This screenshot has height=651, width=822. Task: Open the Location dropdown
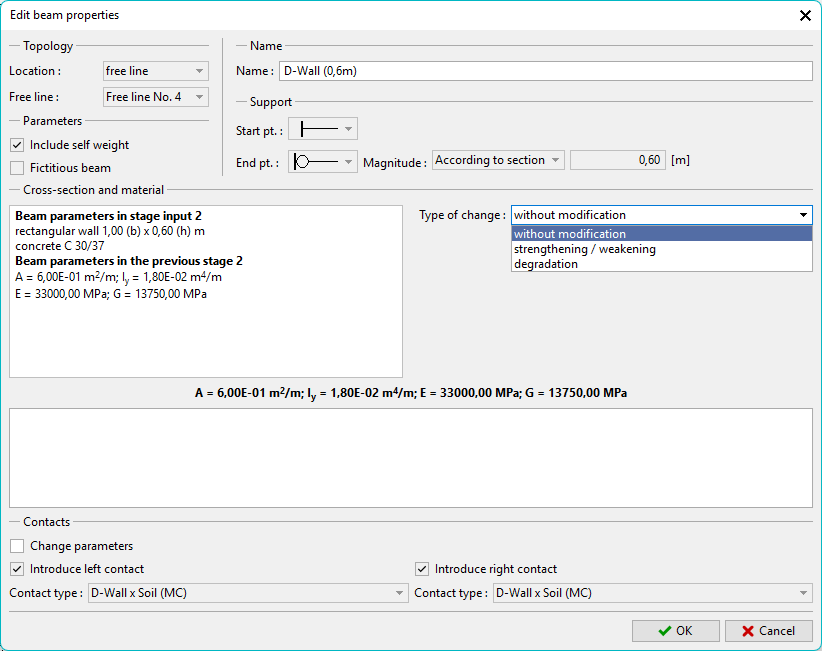coord(155,71)
